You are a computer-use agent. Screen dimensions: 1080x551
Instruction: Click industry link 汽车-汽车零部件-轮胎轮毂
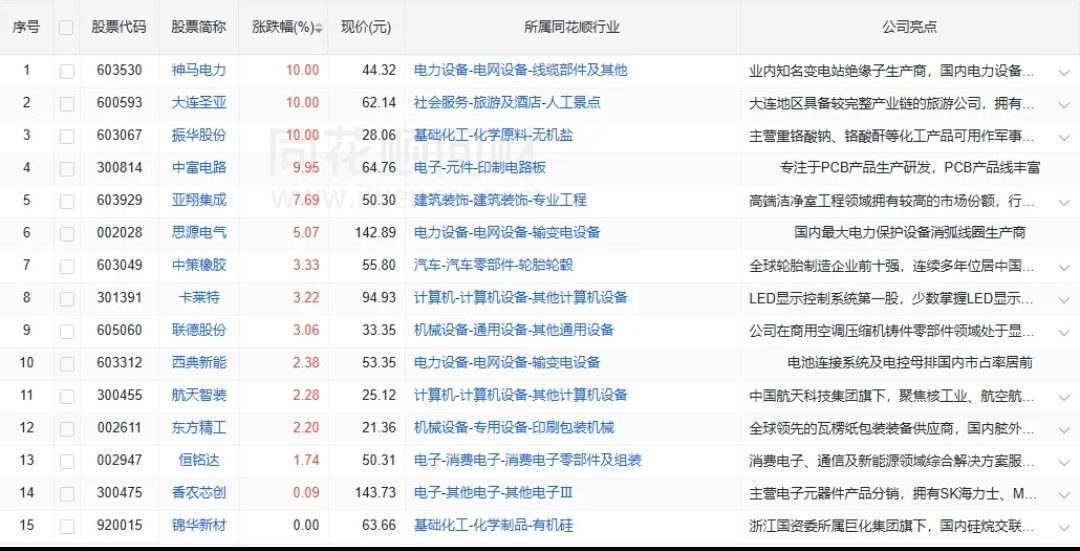pos(494,265)
